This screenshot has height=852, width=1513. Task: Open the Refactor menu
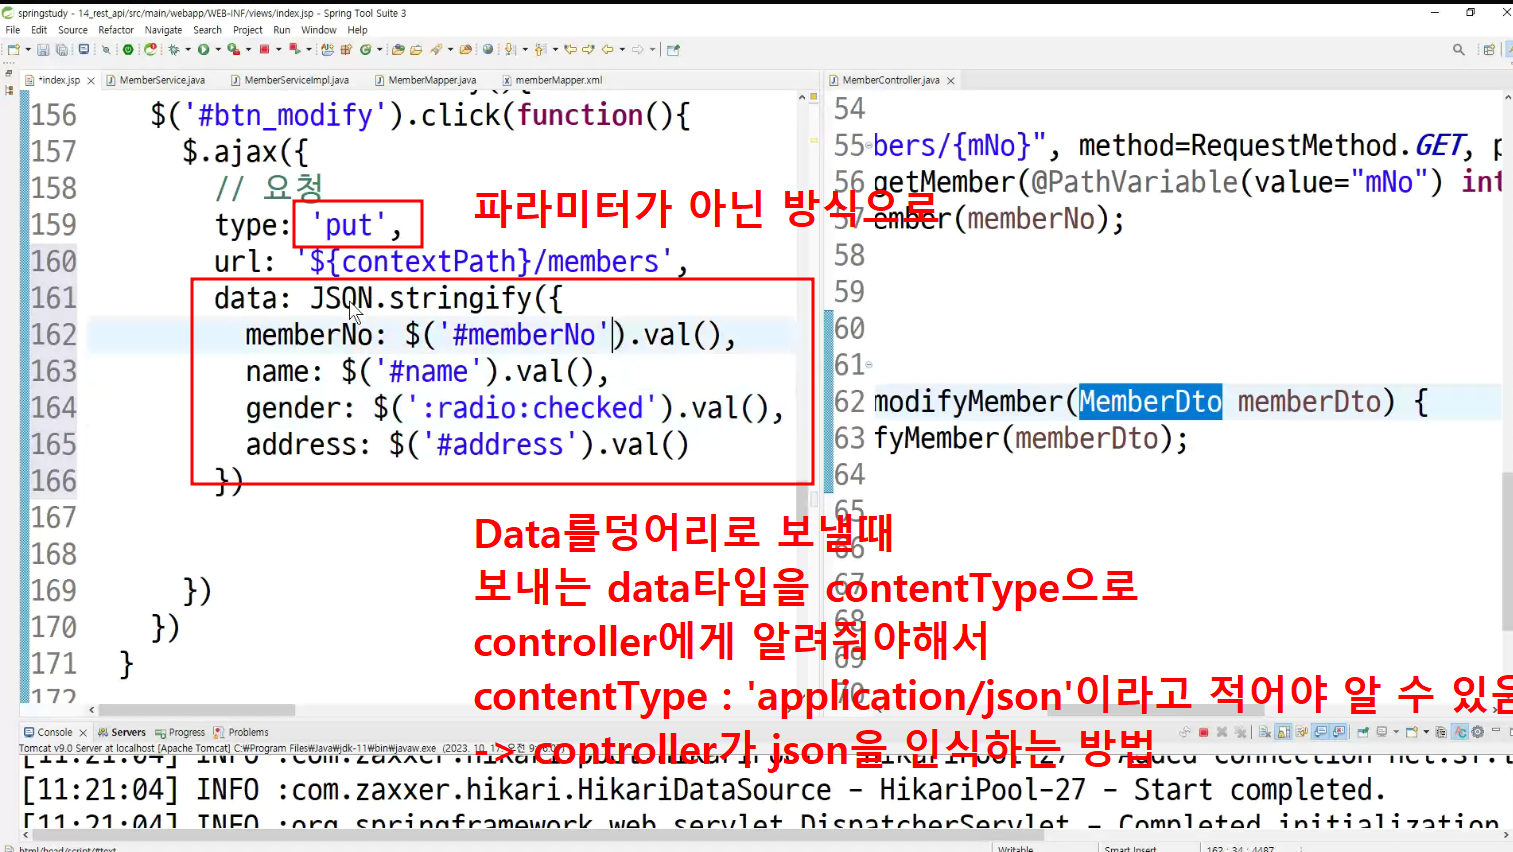[116, 30]
